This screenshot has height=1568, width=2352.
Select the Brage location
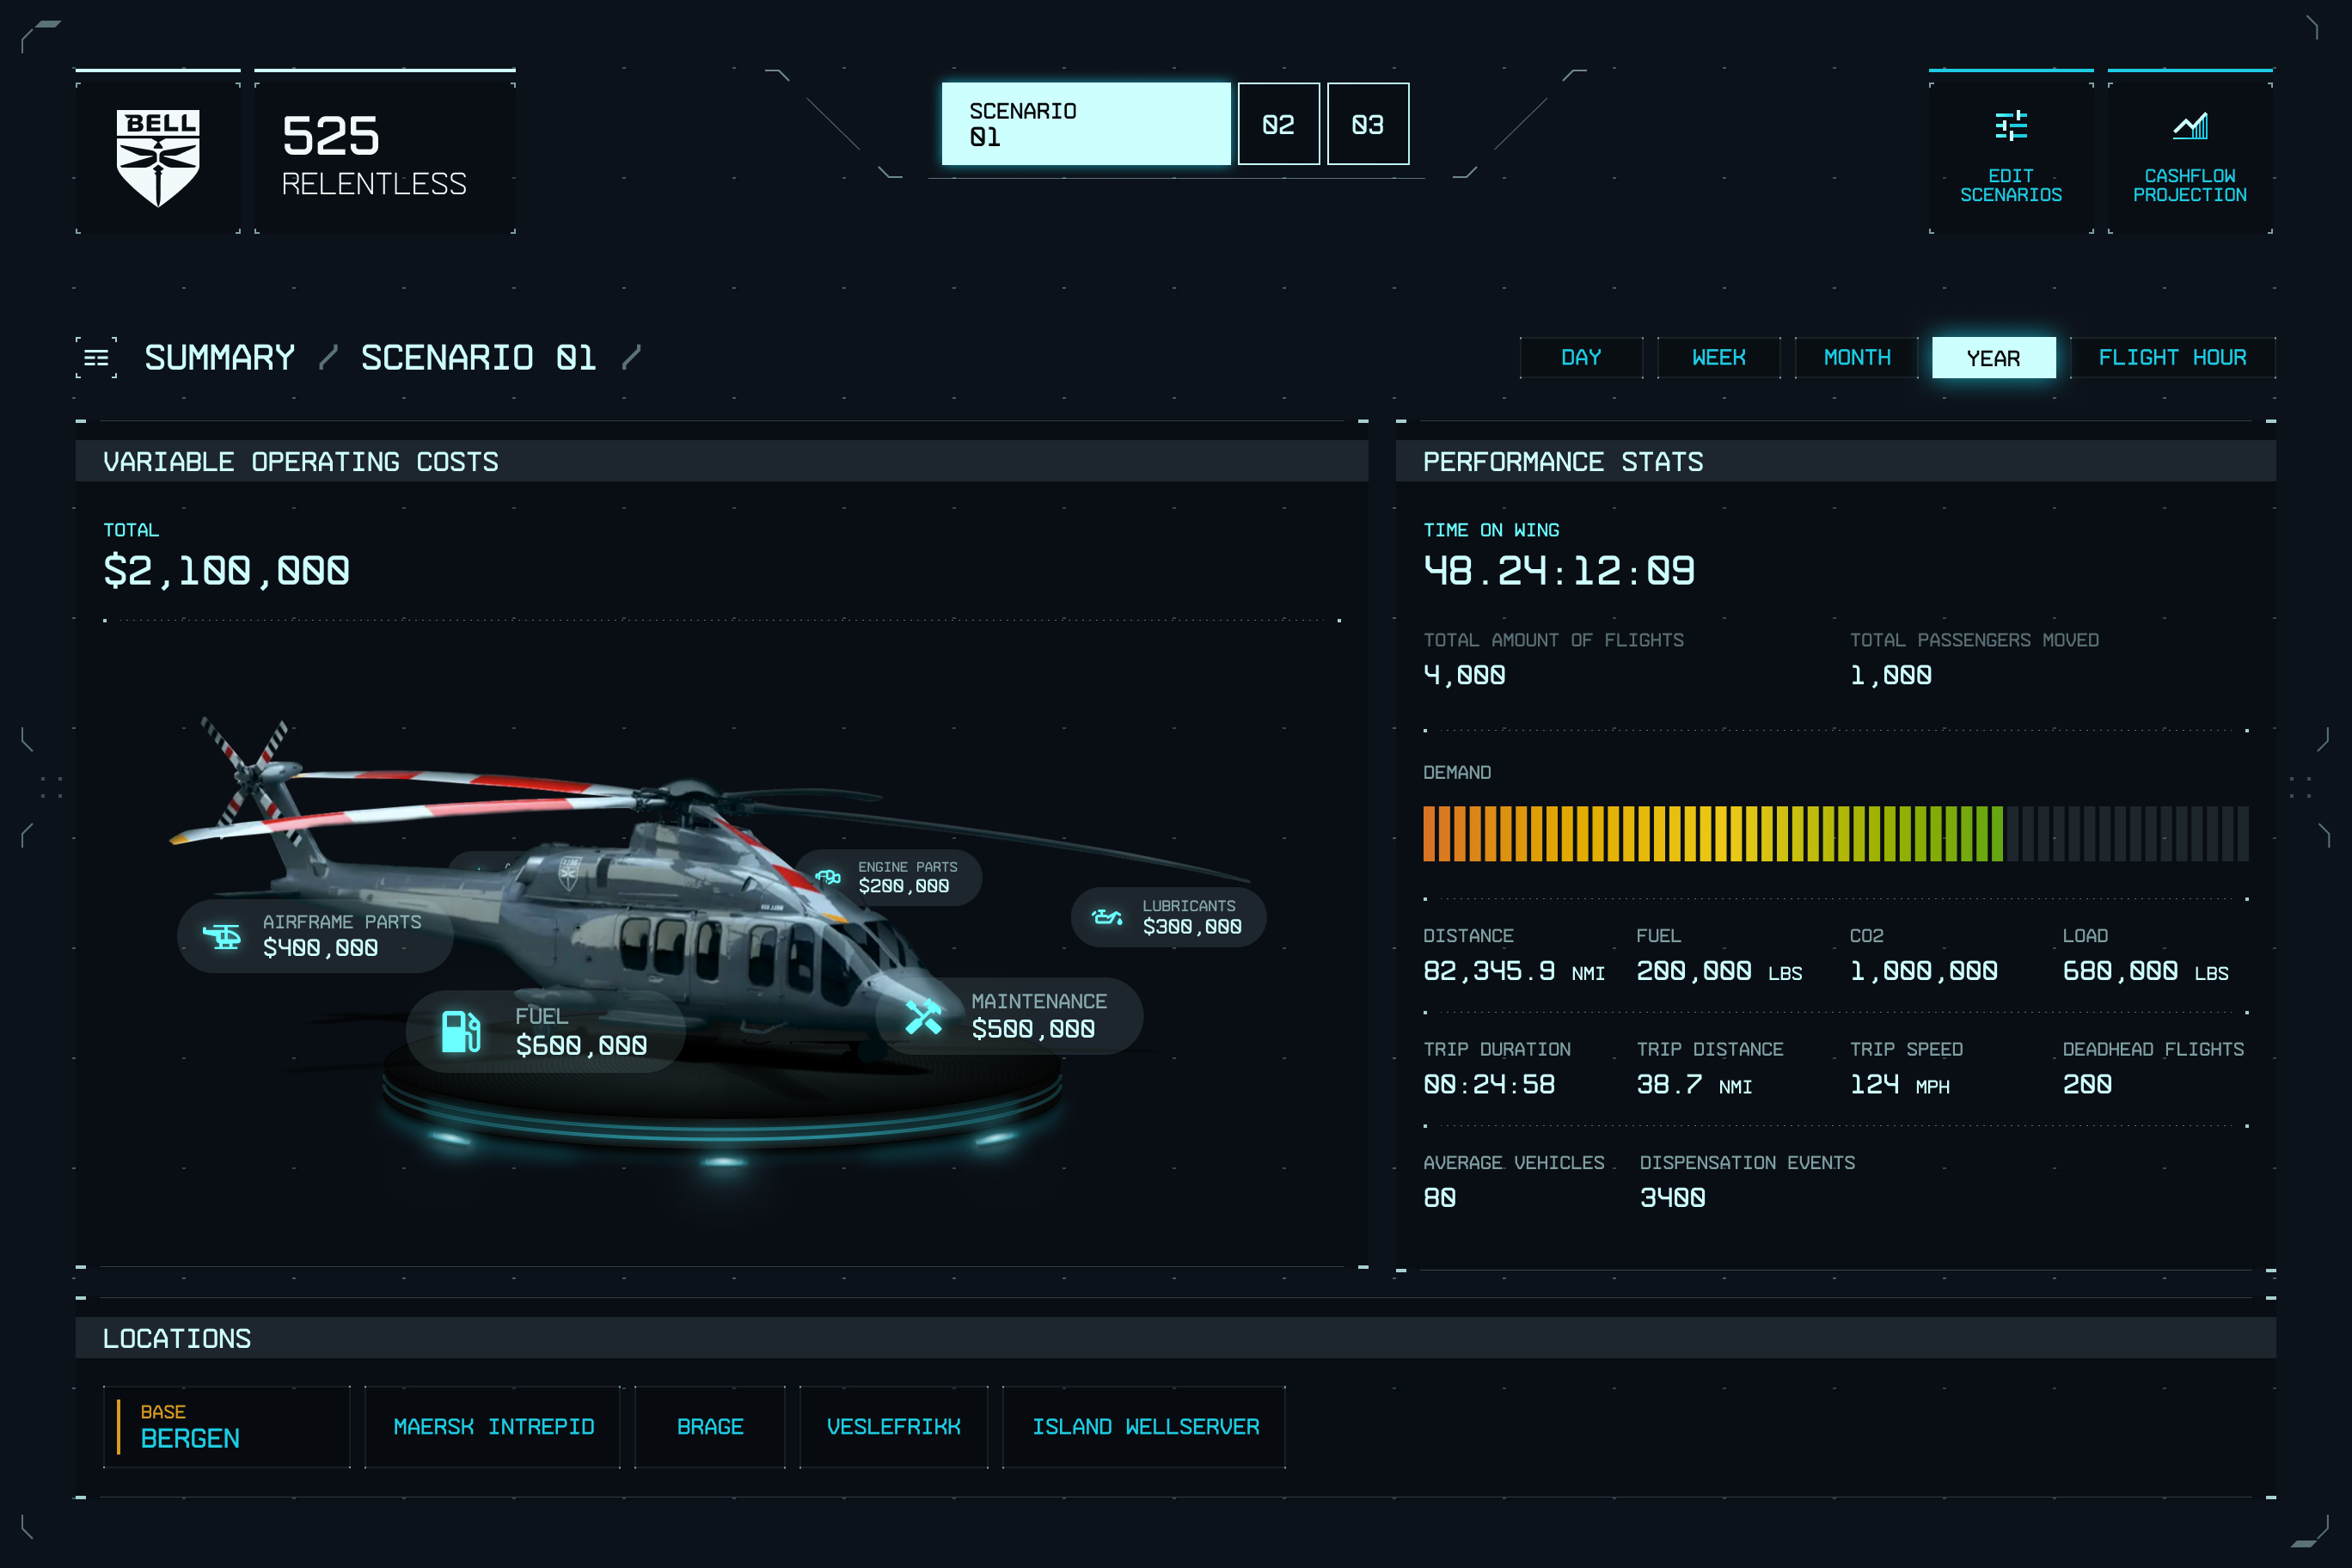[710, 1427]
